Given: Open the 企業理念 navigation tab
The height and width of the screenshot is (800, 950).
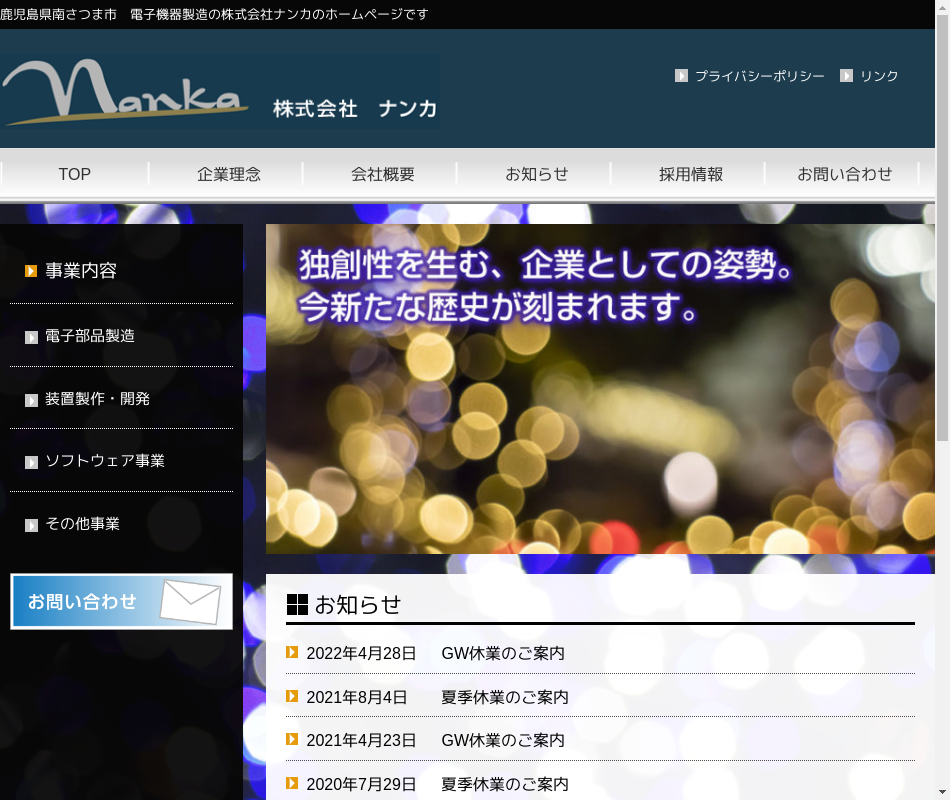Looking at the screenshot, I should (x=229, y=174).
